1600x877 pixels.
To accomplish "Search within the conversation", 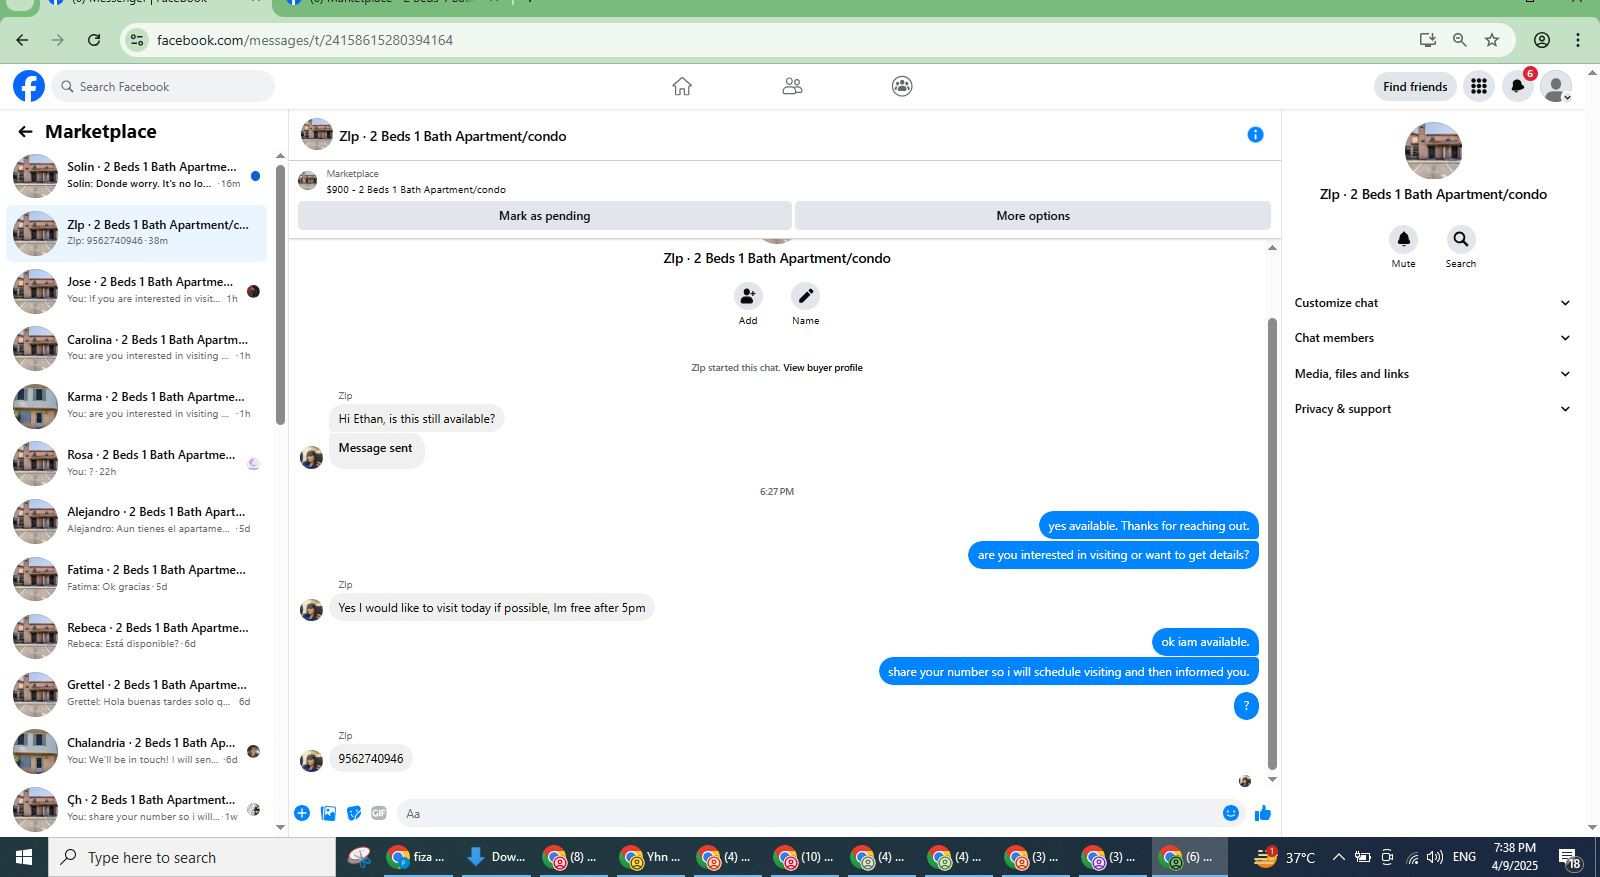I will (1461, 239).
